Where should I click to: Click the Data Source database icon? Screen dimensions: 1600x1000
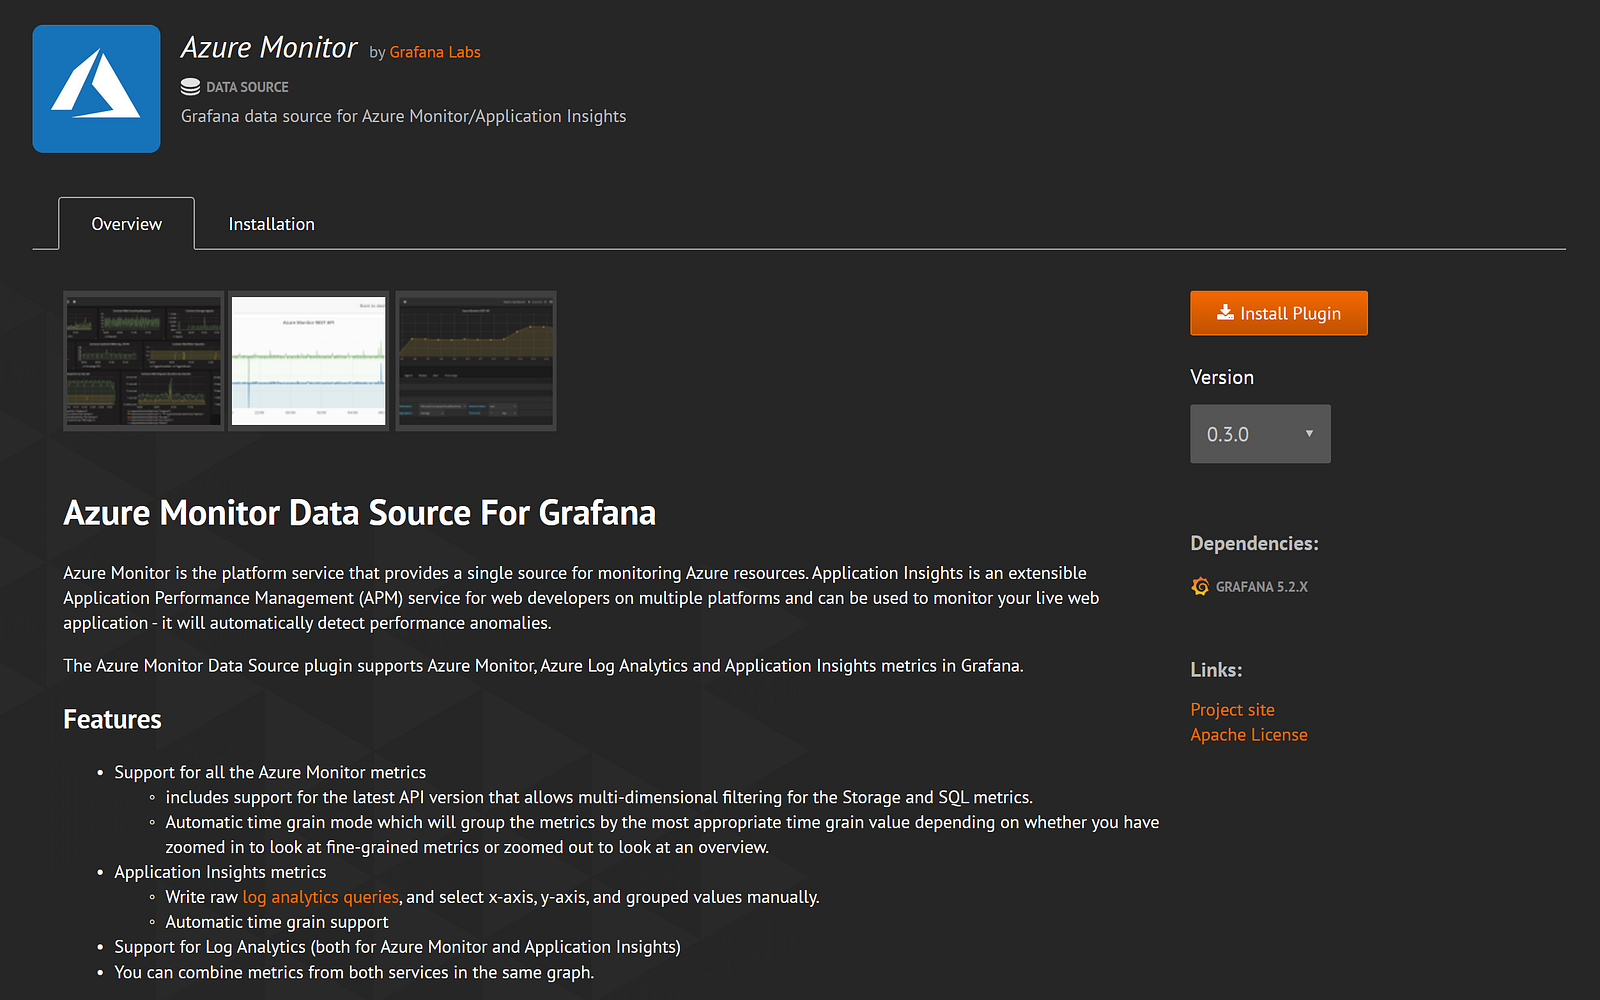point(190,87)
